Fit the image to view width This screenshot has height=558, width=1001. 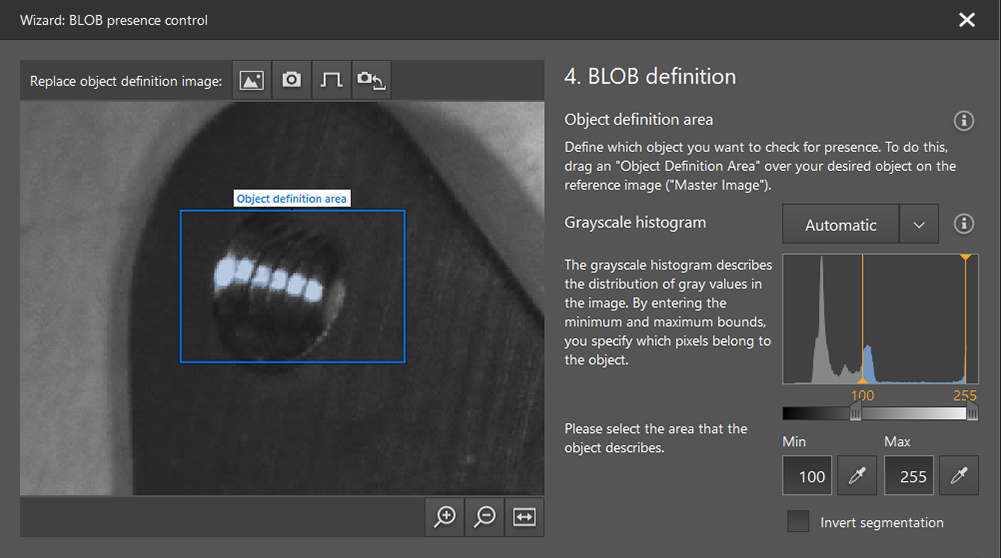coord(525,516)
